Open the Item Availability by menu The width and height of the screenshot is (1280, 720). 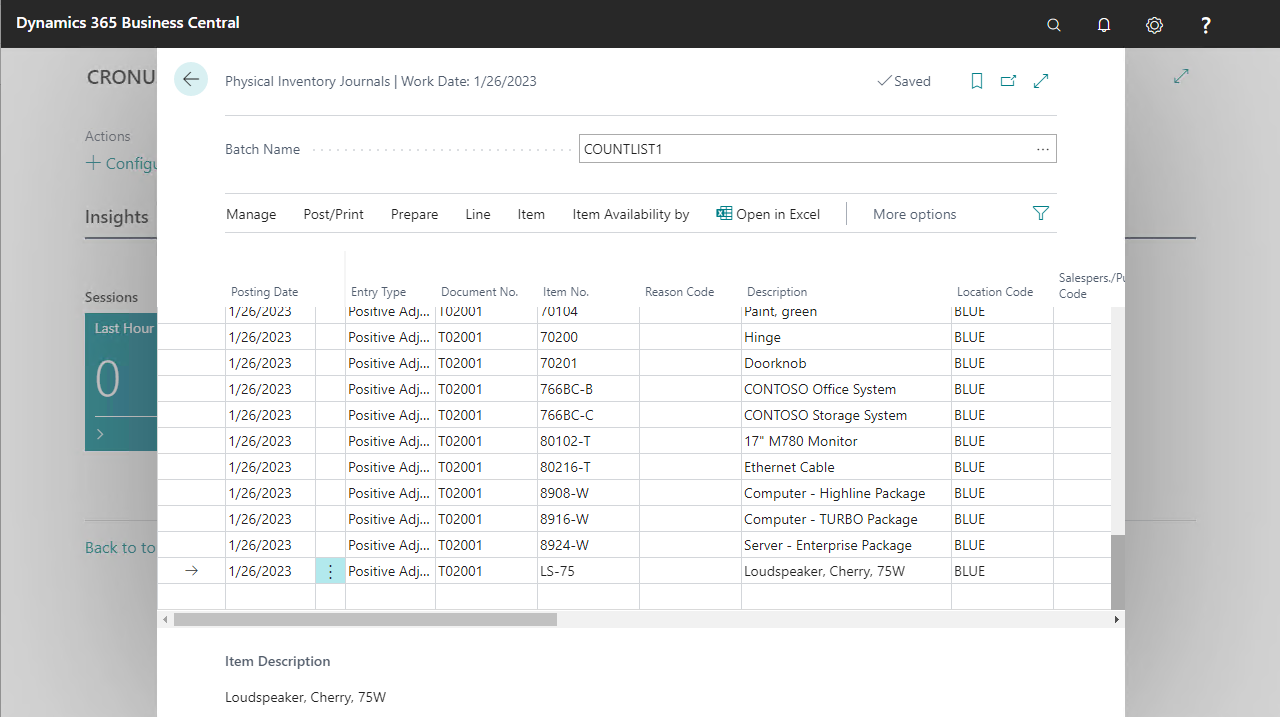(x=631, y=214)
